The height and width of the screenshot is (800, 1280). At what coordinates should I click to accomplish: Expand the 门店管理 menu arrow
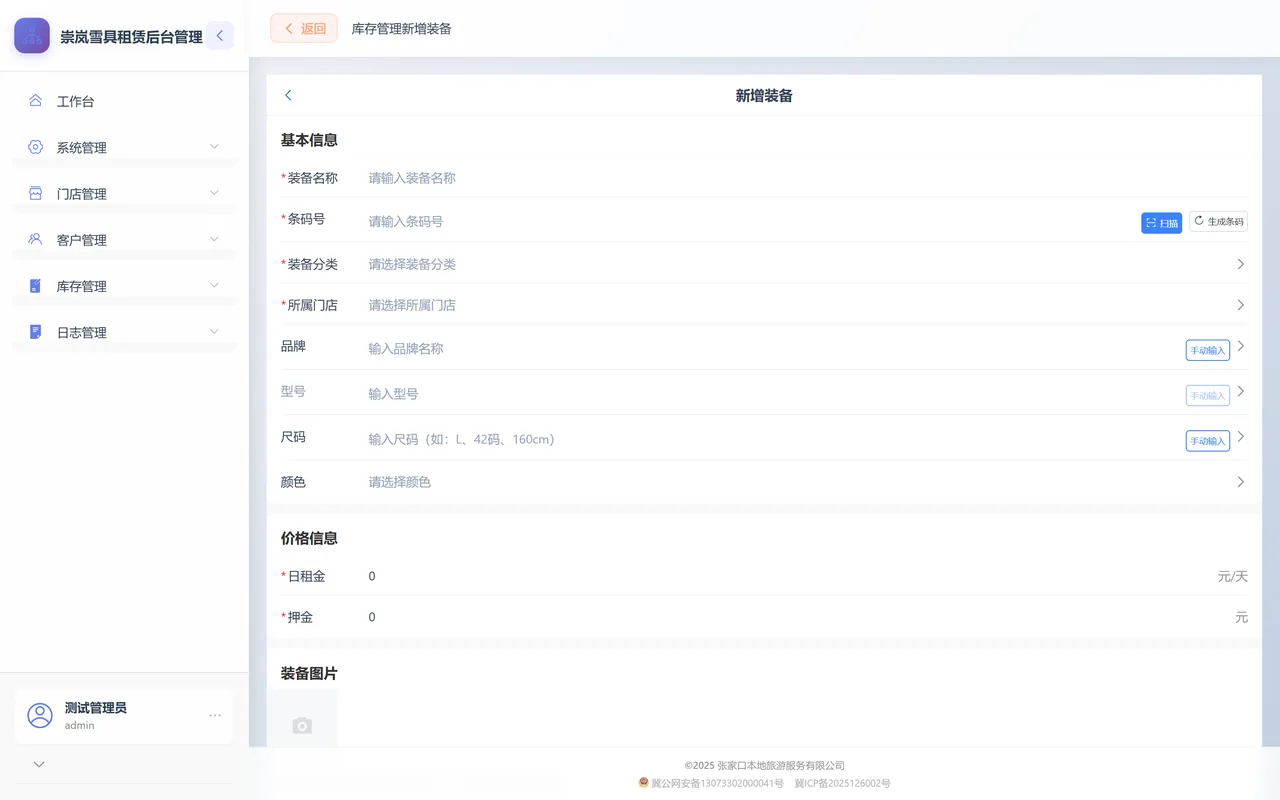pyautogui.click(x=214, y=193)
